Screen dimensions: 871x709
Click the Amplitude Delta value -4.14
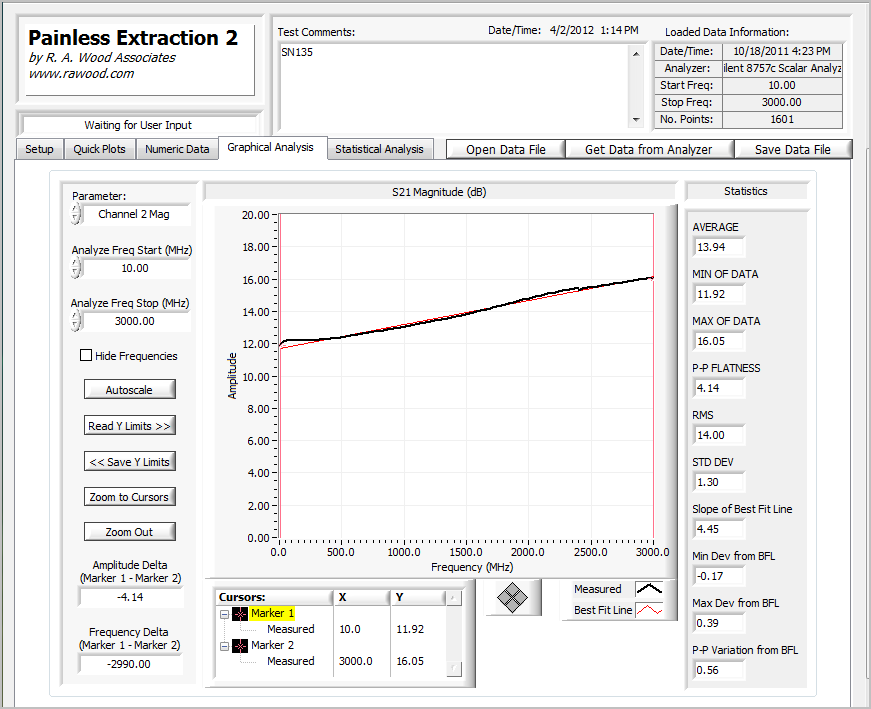point(131,597)
